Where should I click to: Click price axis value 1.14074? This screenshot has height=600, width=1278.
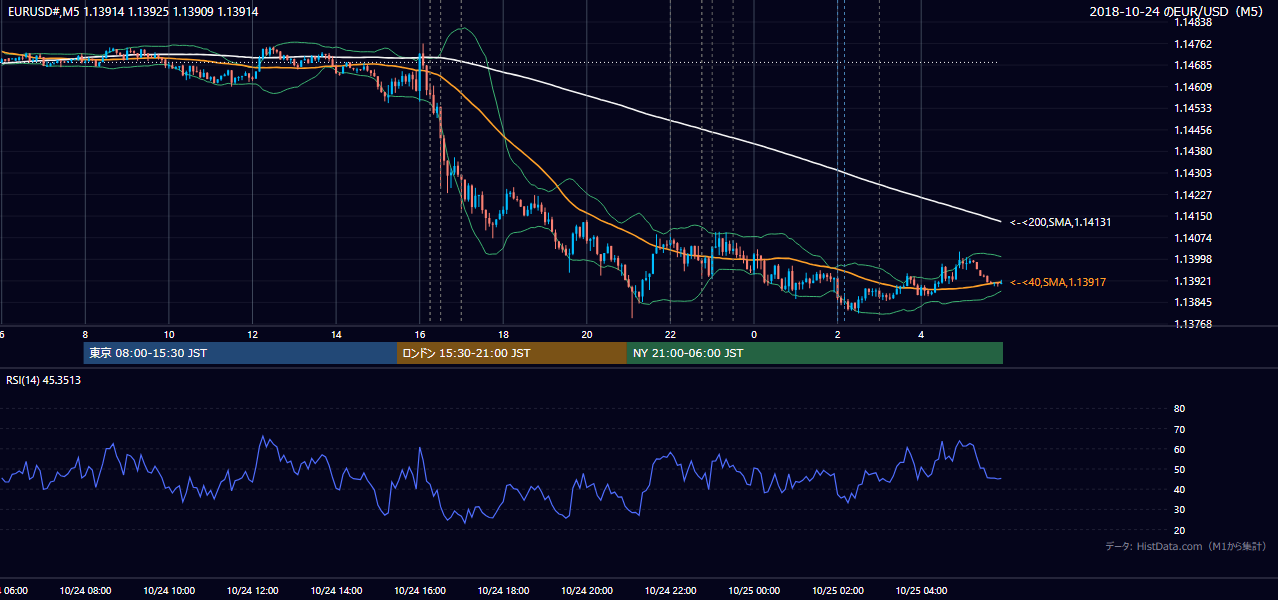click(1193, 238)
